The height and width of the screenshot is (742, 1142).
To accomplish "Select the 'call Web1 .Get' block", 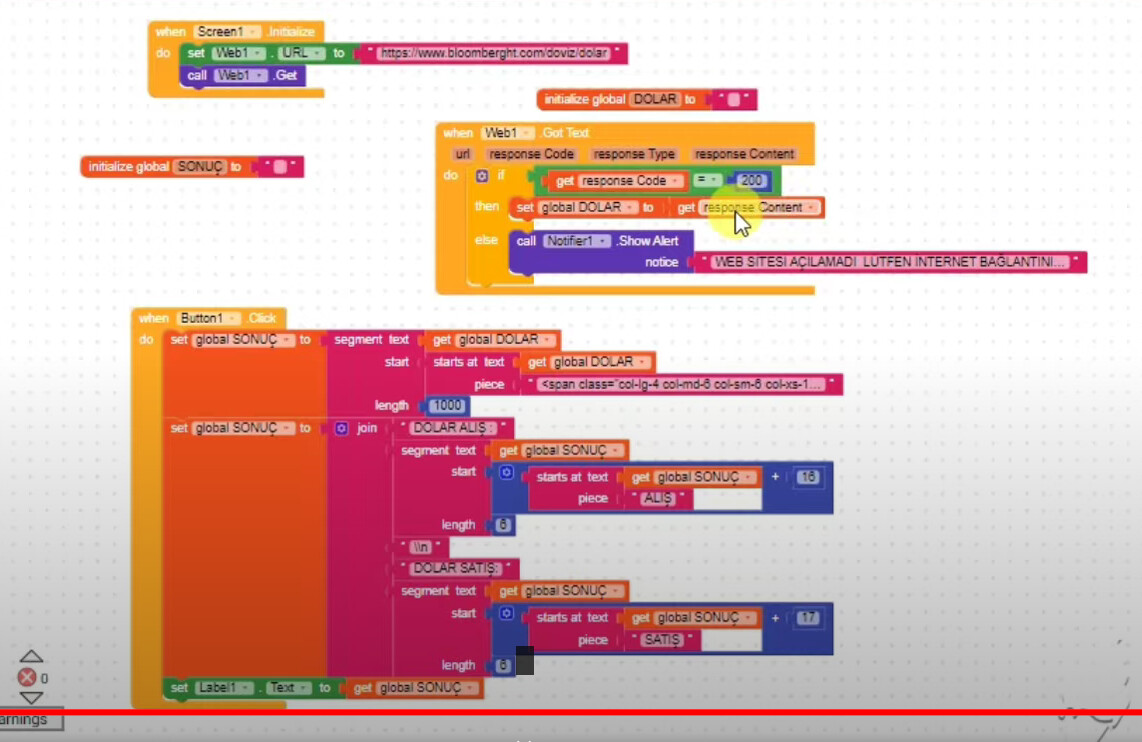I will coord(242,75).
